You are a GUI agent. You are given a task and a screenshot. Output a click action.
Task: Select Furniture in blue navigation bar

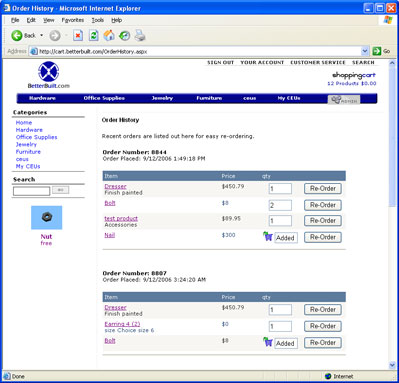[x=209, y=98]
